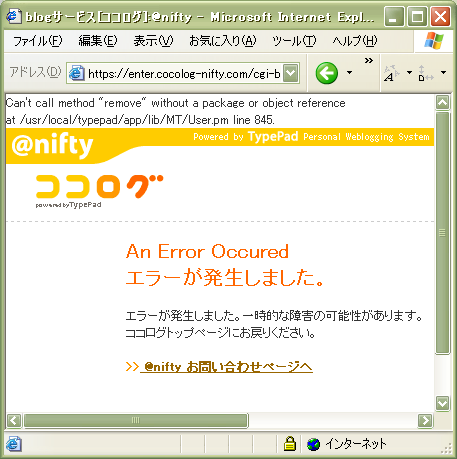Screen dimensions: 457x459
Task: Expand the toolbar overflow chevron
Action: (x=368, y=60)
